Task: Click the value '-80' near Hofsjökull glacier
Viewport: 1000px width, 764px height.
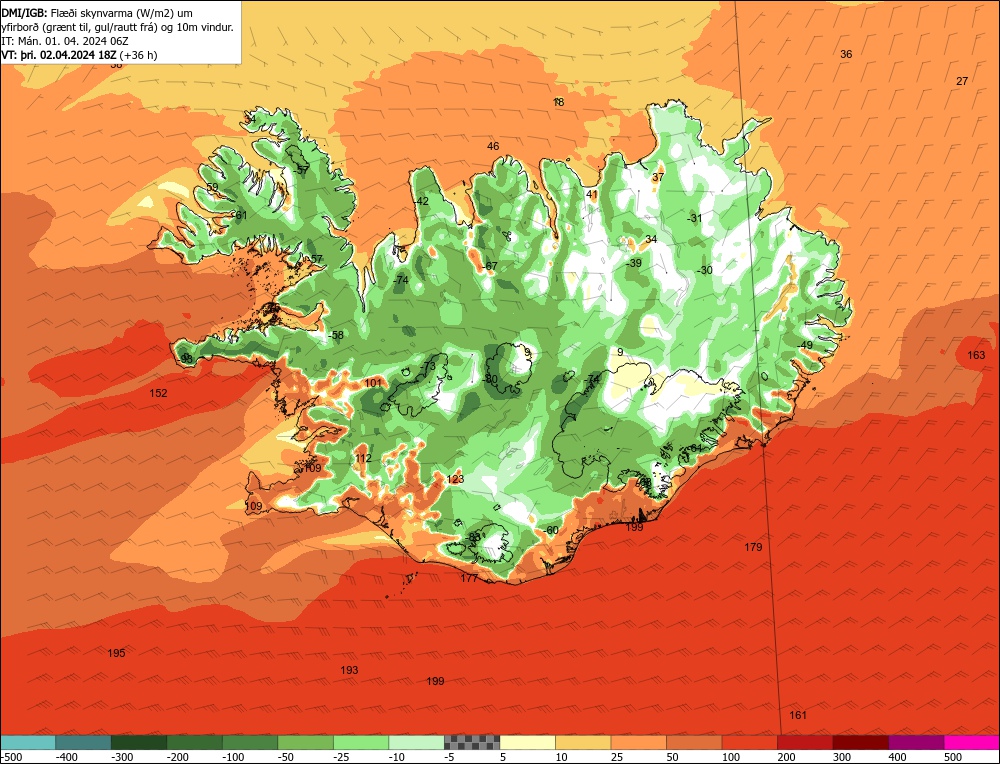Action: pyautogui.click(x=490, y=379)
